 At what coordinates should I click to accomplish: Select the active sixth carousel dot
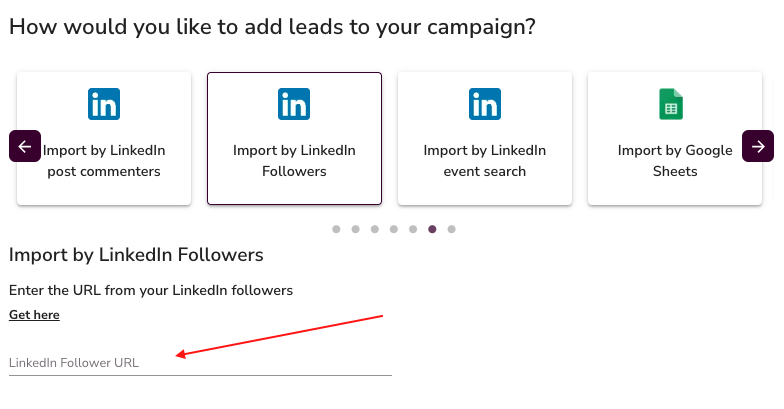[x=432, y=229]
